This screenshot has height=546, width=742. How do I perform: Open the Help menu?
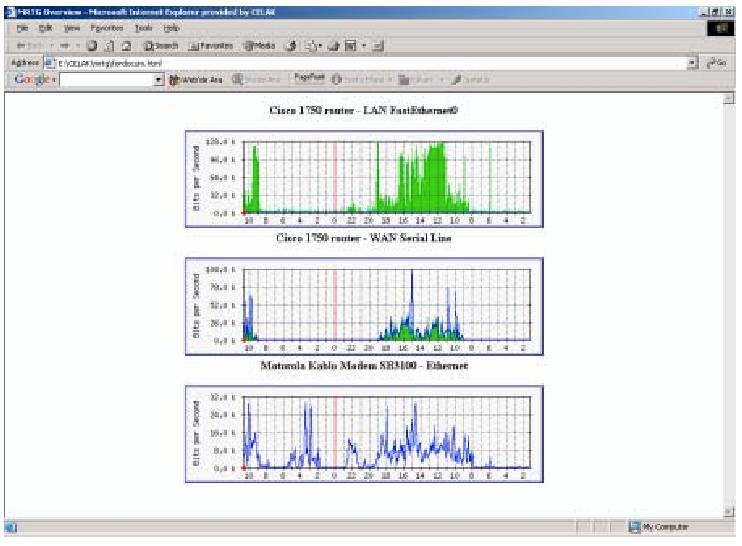(x=171, y=28)
